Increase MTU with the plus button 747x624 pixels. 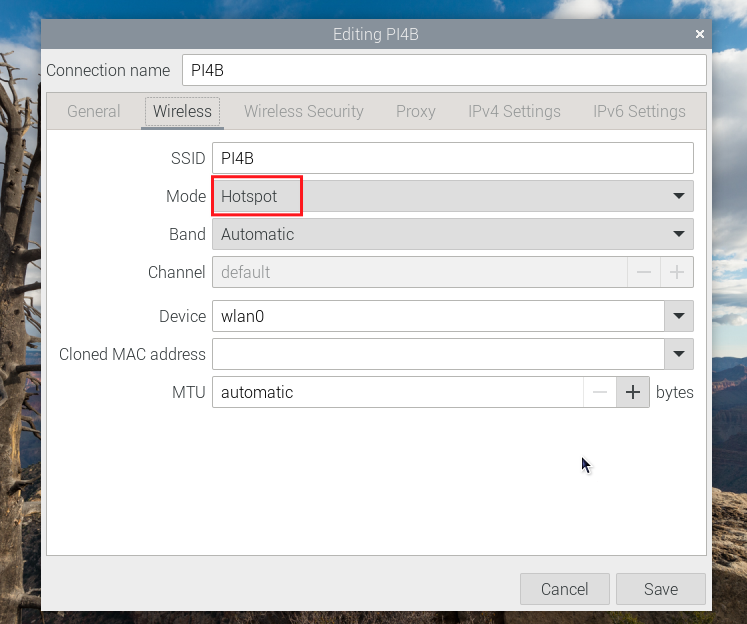click(x=632, y=392)
